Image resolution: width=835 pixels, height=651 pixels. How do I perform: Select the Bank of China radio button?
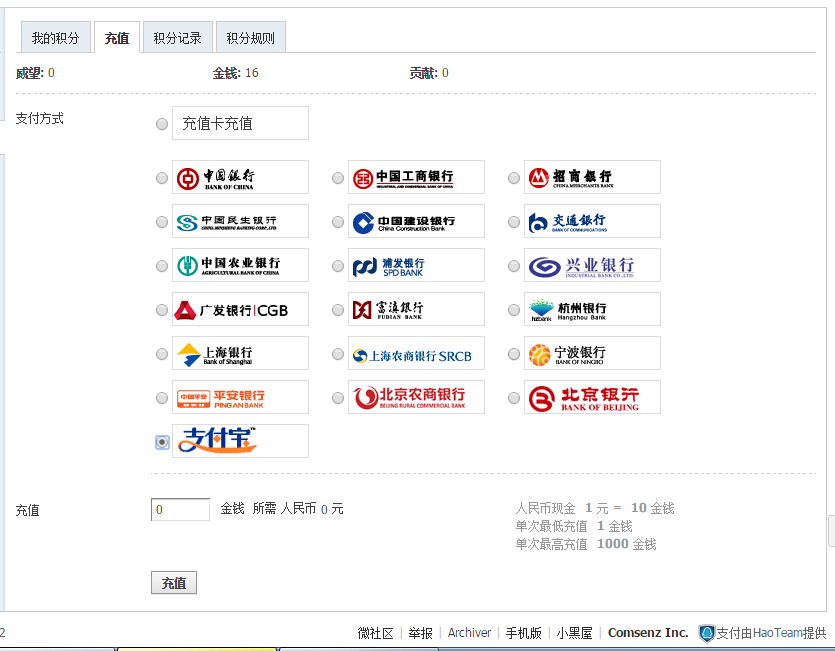click(162, 178)
